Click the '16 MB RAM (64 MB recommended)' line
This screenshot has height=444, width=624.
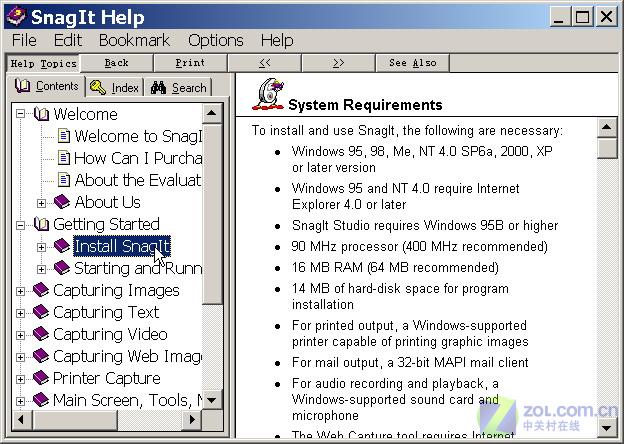point(395,267)
